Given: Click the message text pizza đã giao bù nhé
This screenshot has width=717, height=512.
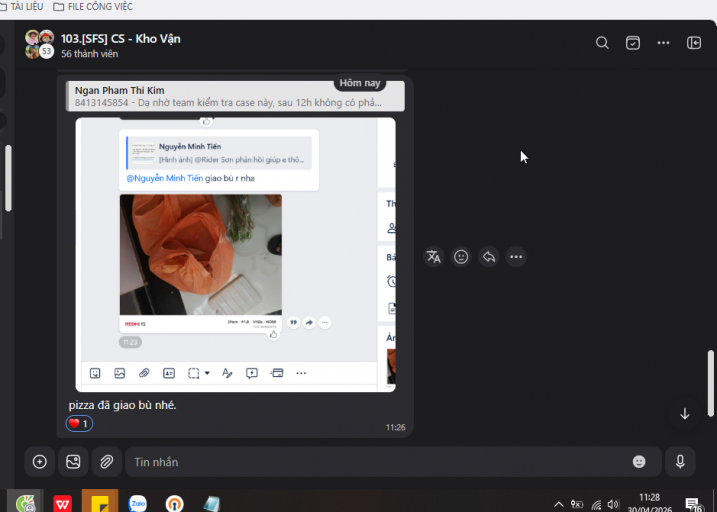Looking at the screenshot, I should 123,405.
